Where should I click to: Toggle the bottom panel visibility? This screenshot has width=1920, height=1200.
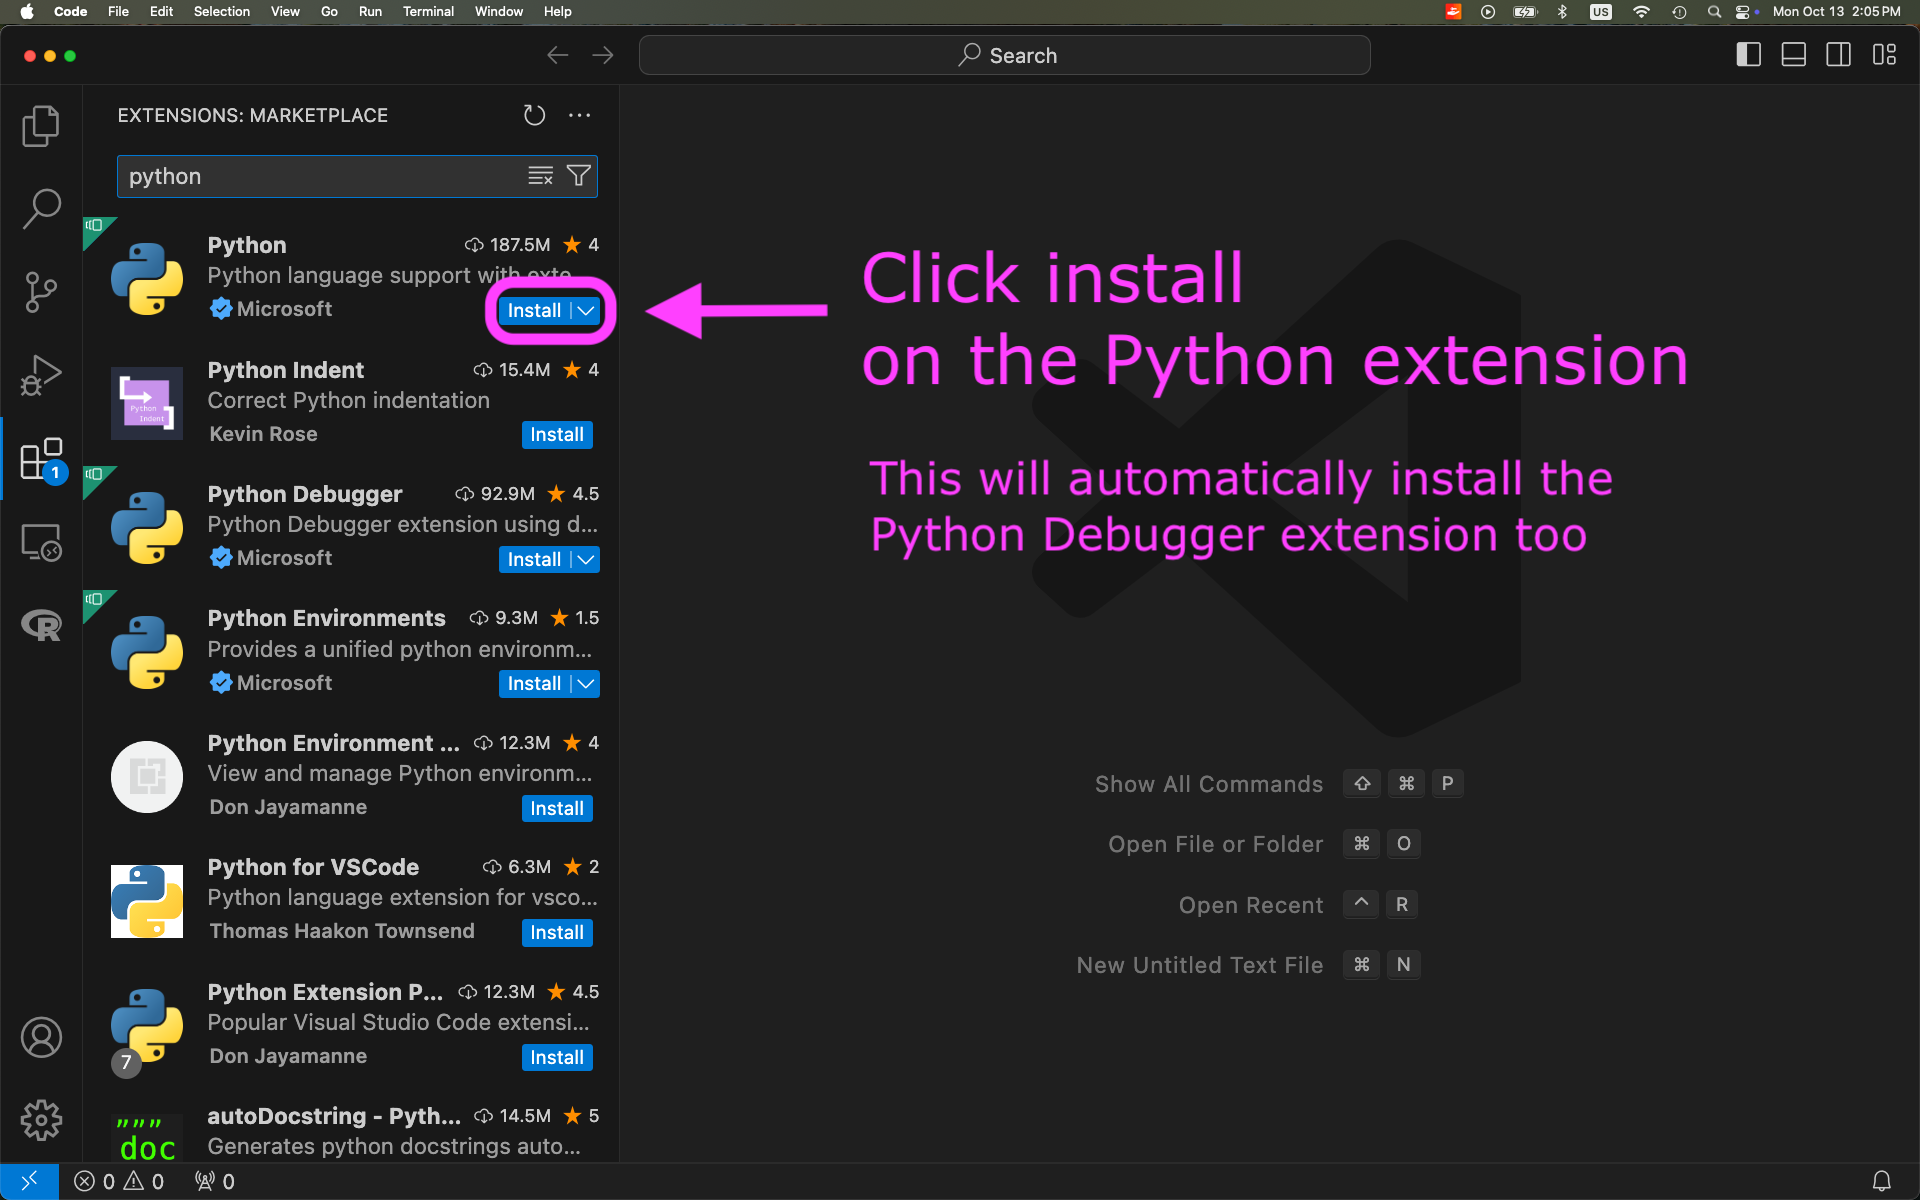pyautogui.click(x=1793, y=55)
